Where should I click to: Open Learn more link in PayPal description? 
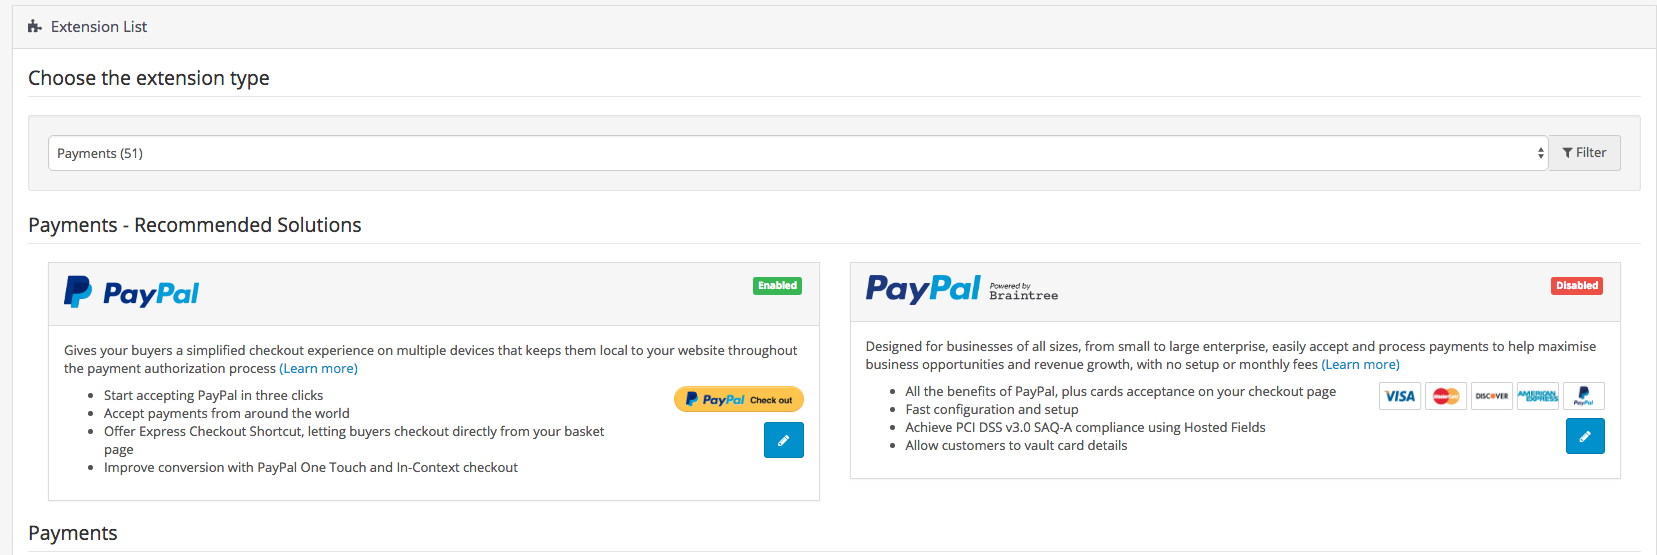[318, 368]
